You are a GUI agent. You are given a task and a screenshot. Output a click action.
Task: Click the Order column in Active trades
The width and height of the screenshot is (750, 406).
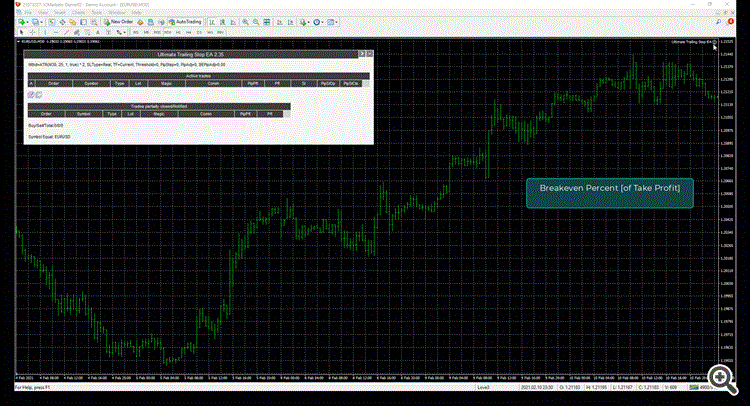54,83
